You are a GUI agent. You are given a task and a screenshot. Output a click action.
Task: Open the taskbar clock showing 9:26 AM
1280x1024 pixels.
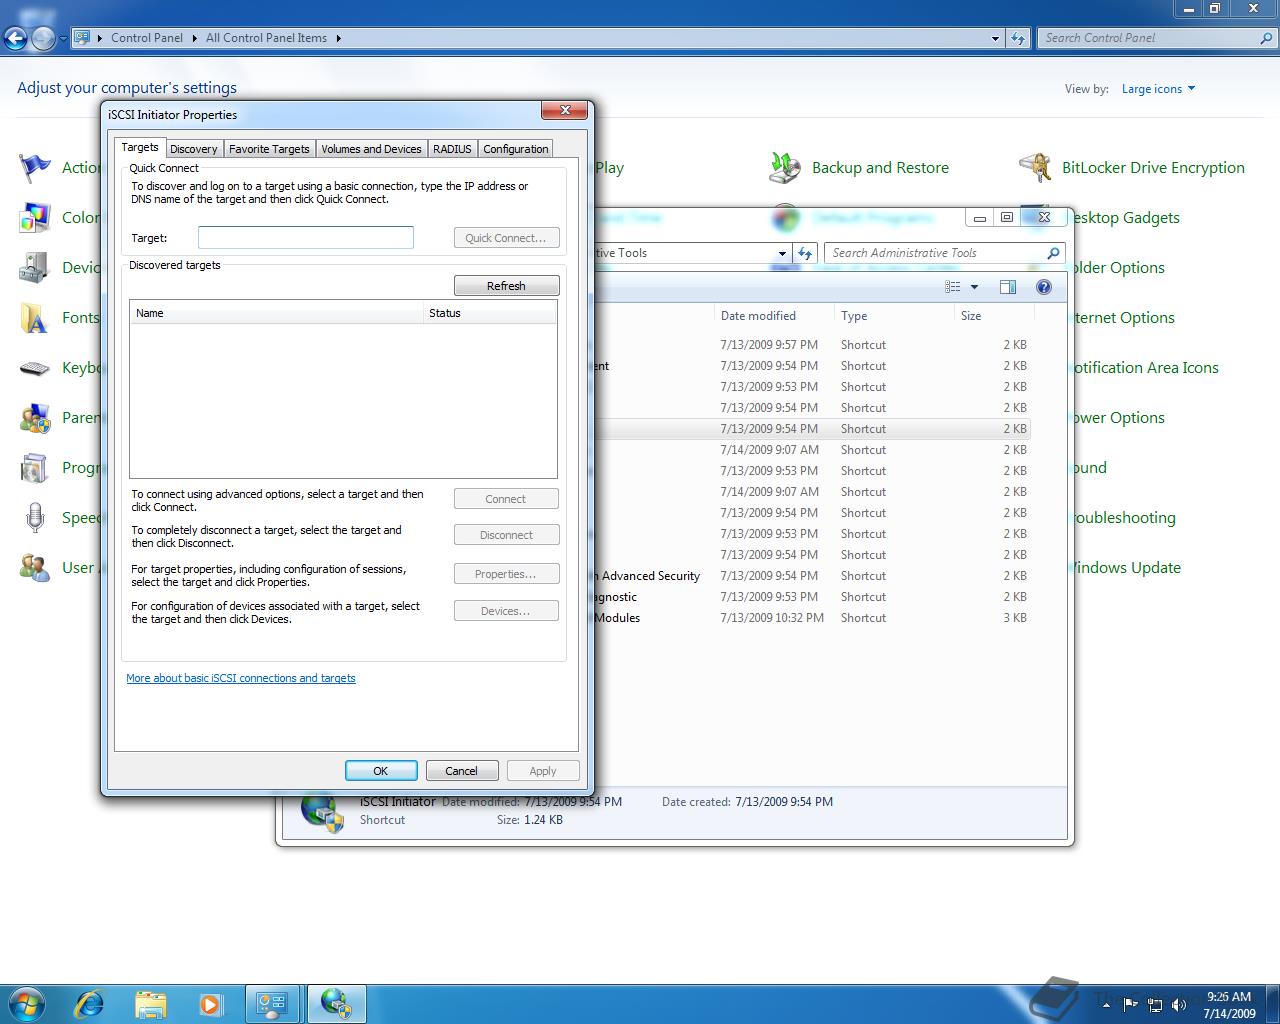tap(1229, 1004)
